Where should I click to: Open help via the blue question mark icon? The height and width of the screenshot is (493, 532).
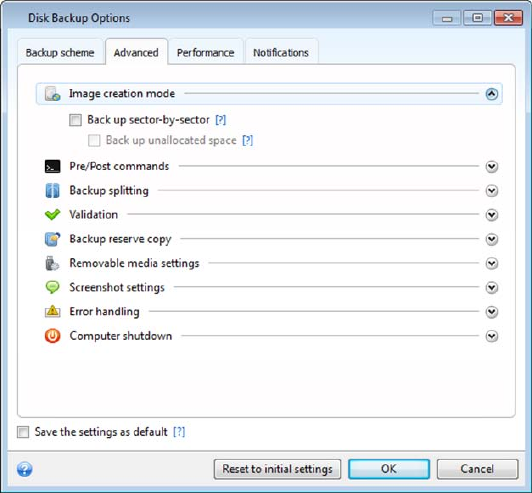coord(25,470)
